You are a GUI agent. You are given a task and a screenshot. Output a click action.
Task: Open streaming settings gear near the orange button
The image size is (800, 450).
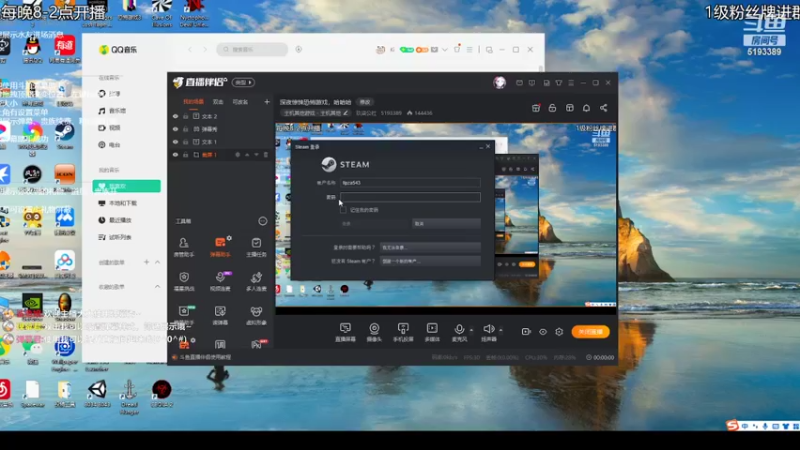(x=559, y=332)
